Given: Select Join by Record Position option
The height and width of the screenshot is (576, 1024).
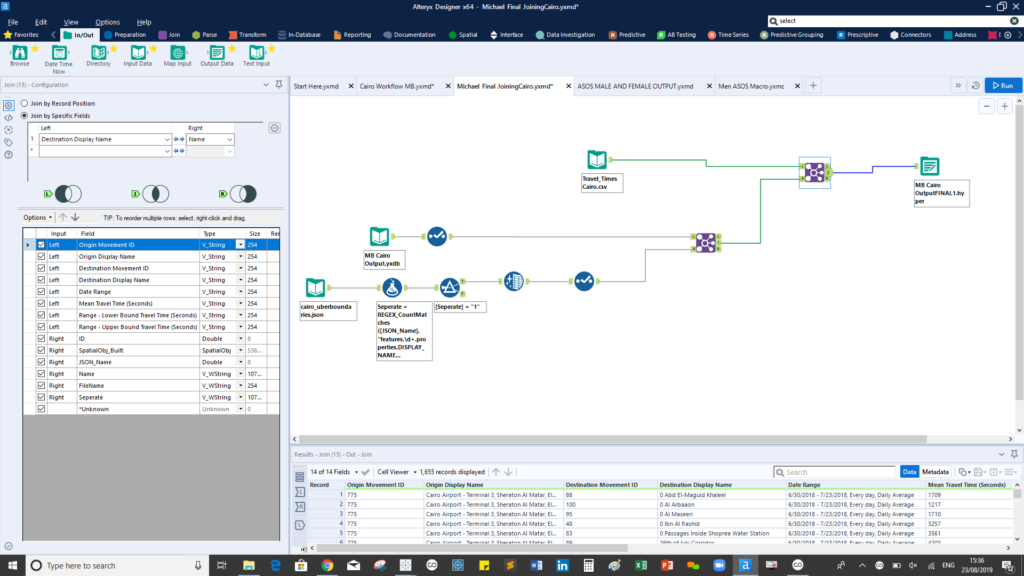Looking at the screenshot, I should point(26,103).
